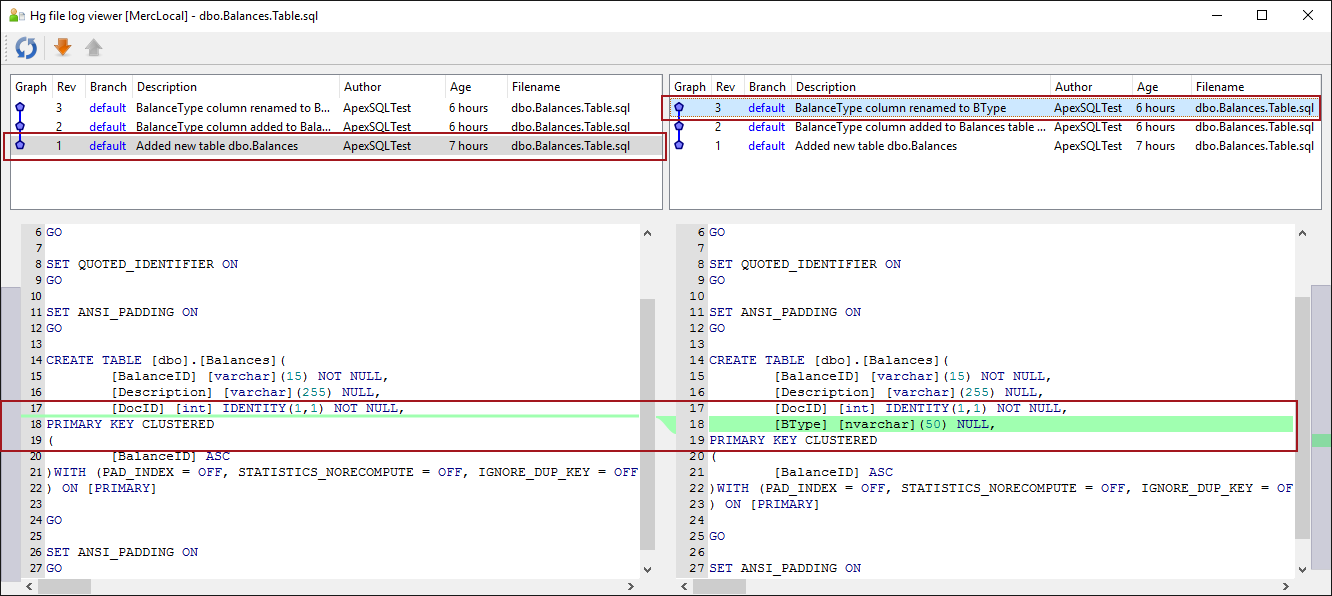Click the orange down arrow for next change

pos(63,47)
